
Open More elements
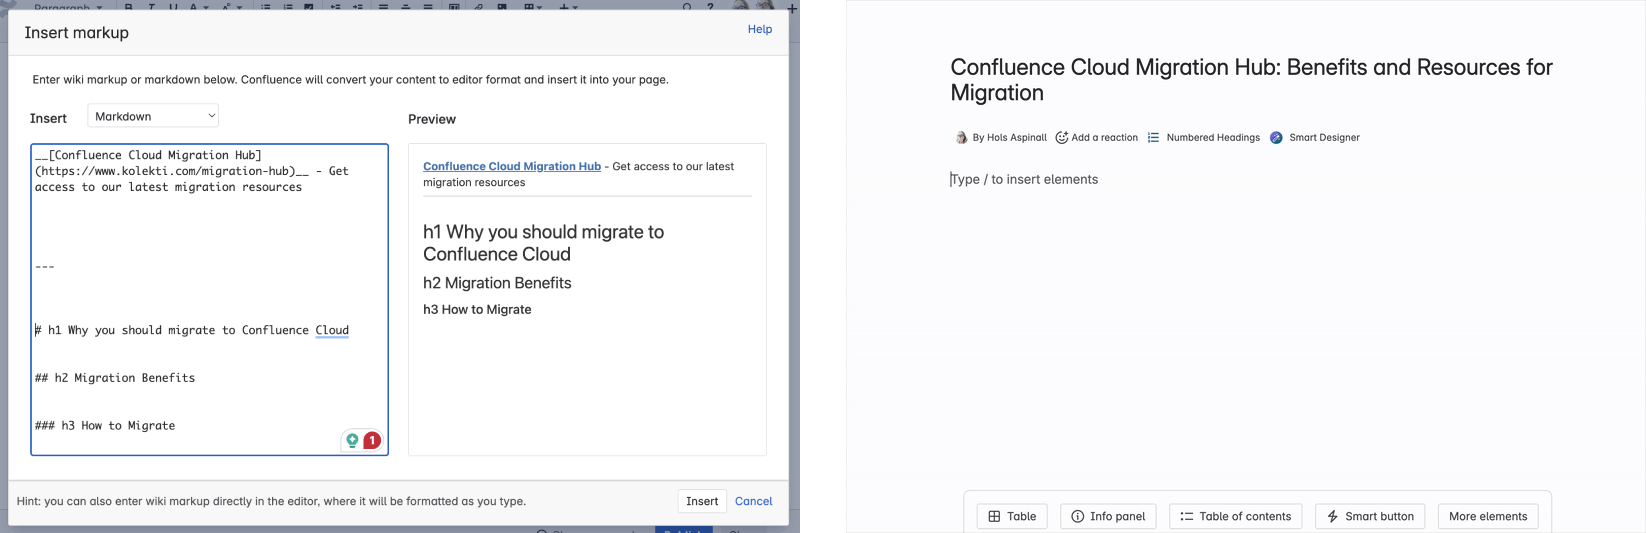coord(1488,516)
